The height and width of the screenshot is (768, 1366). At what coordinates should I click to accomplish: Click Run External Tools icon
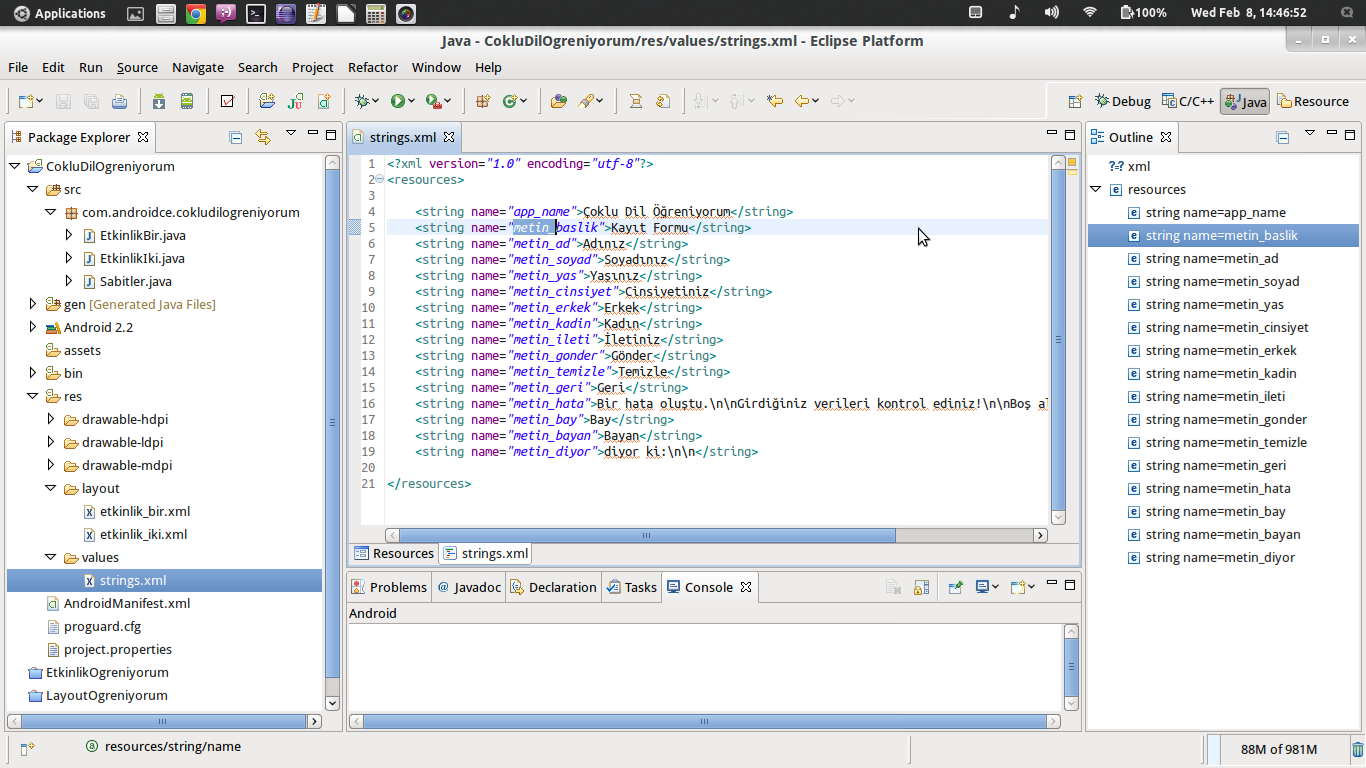click(432, 101)
